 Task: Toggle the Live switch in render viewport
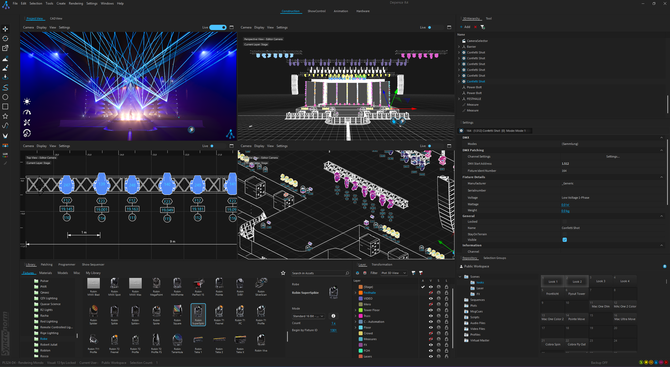218,27
